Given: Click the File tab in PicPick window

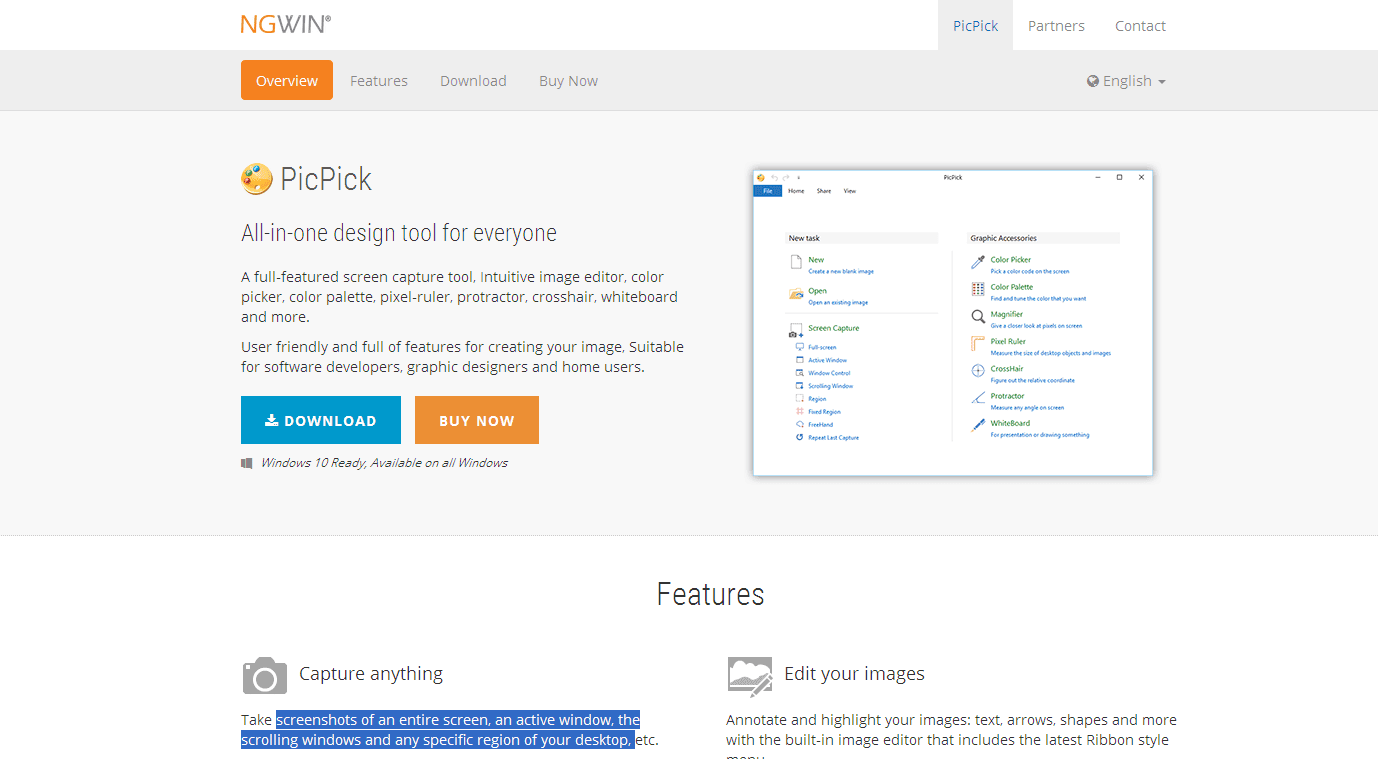Looking at the screenshot, I should (x=768, y=191).
